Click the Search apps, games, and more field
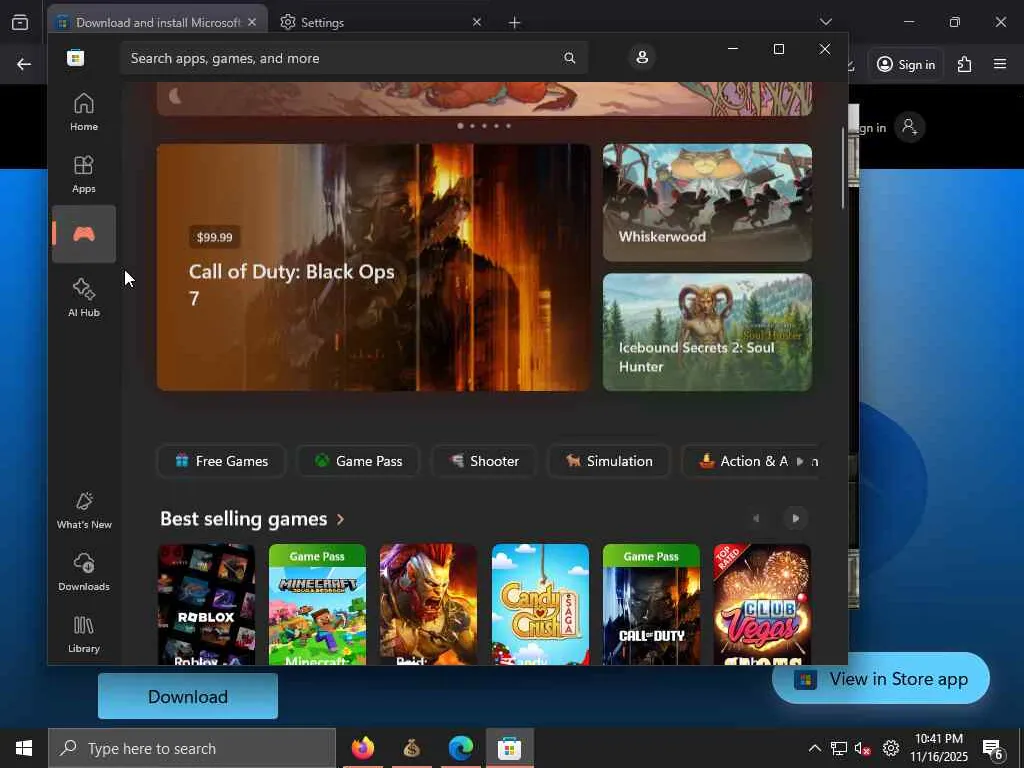This screenshot has width=1024, height=768. pyautogui.click(x=354, y=58)
